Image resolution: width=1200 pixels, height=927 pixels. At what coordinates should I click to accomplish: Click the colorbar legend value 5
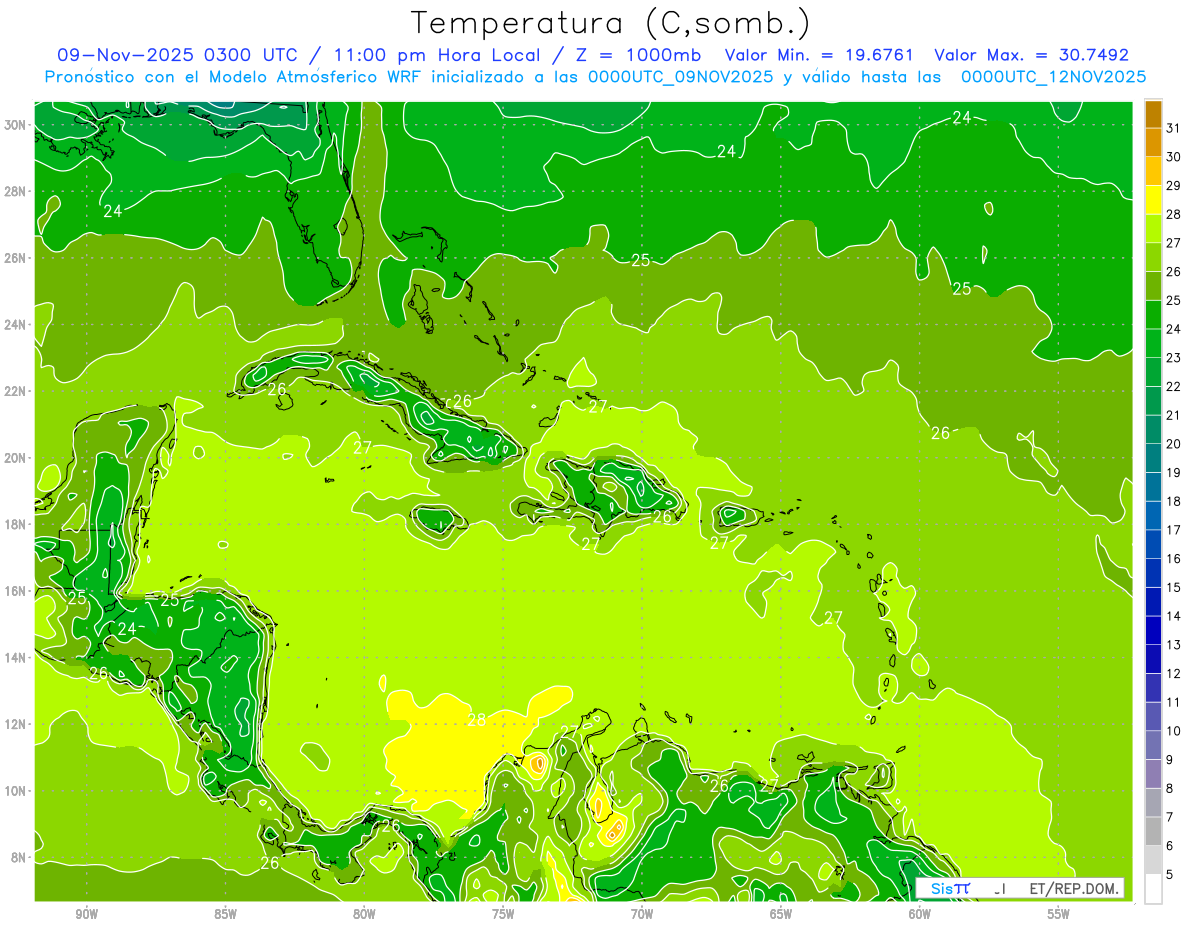1170,874
